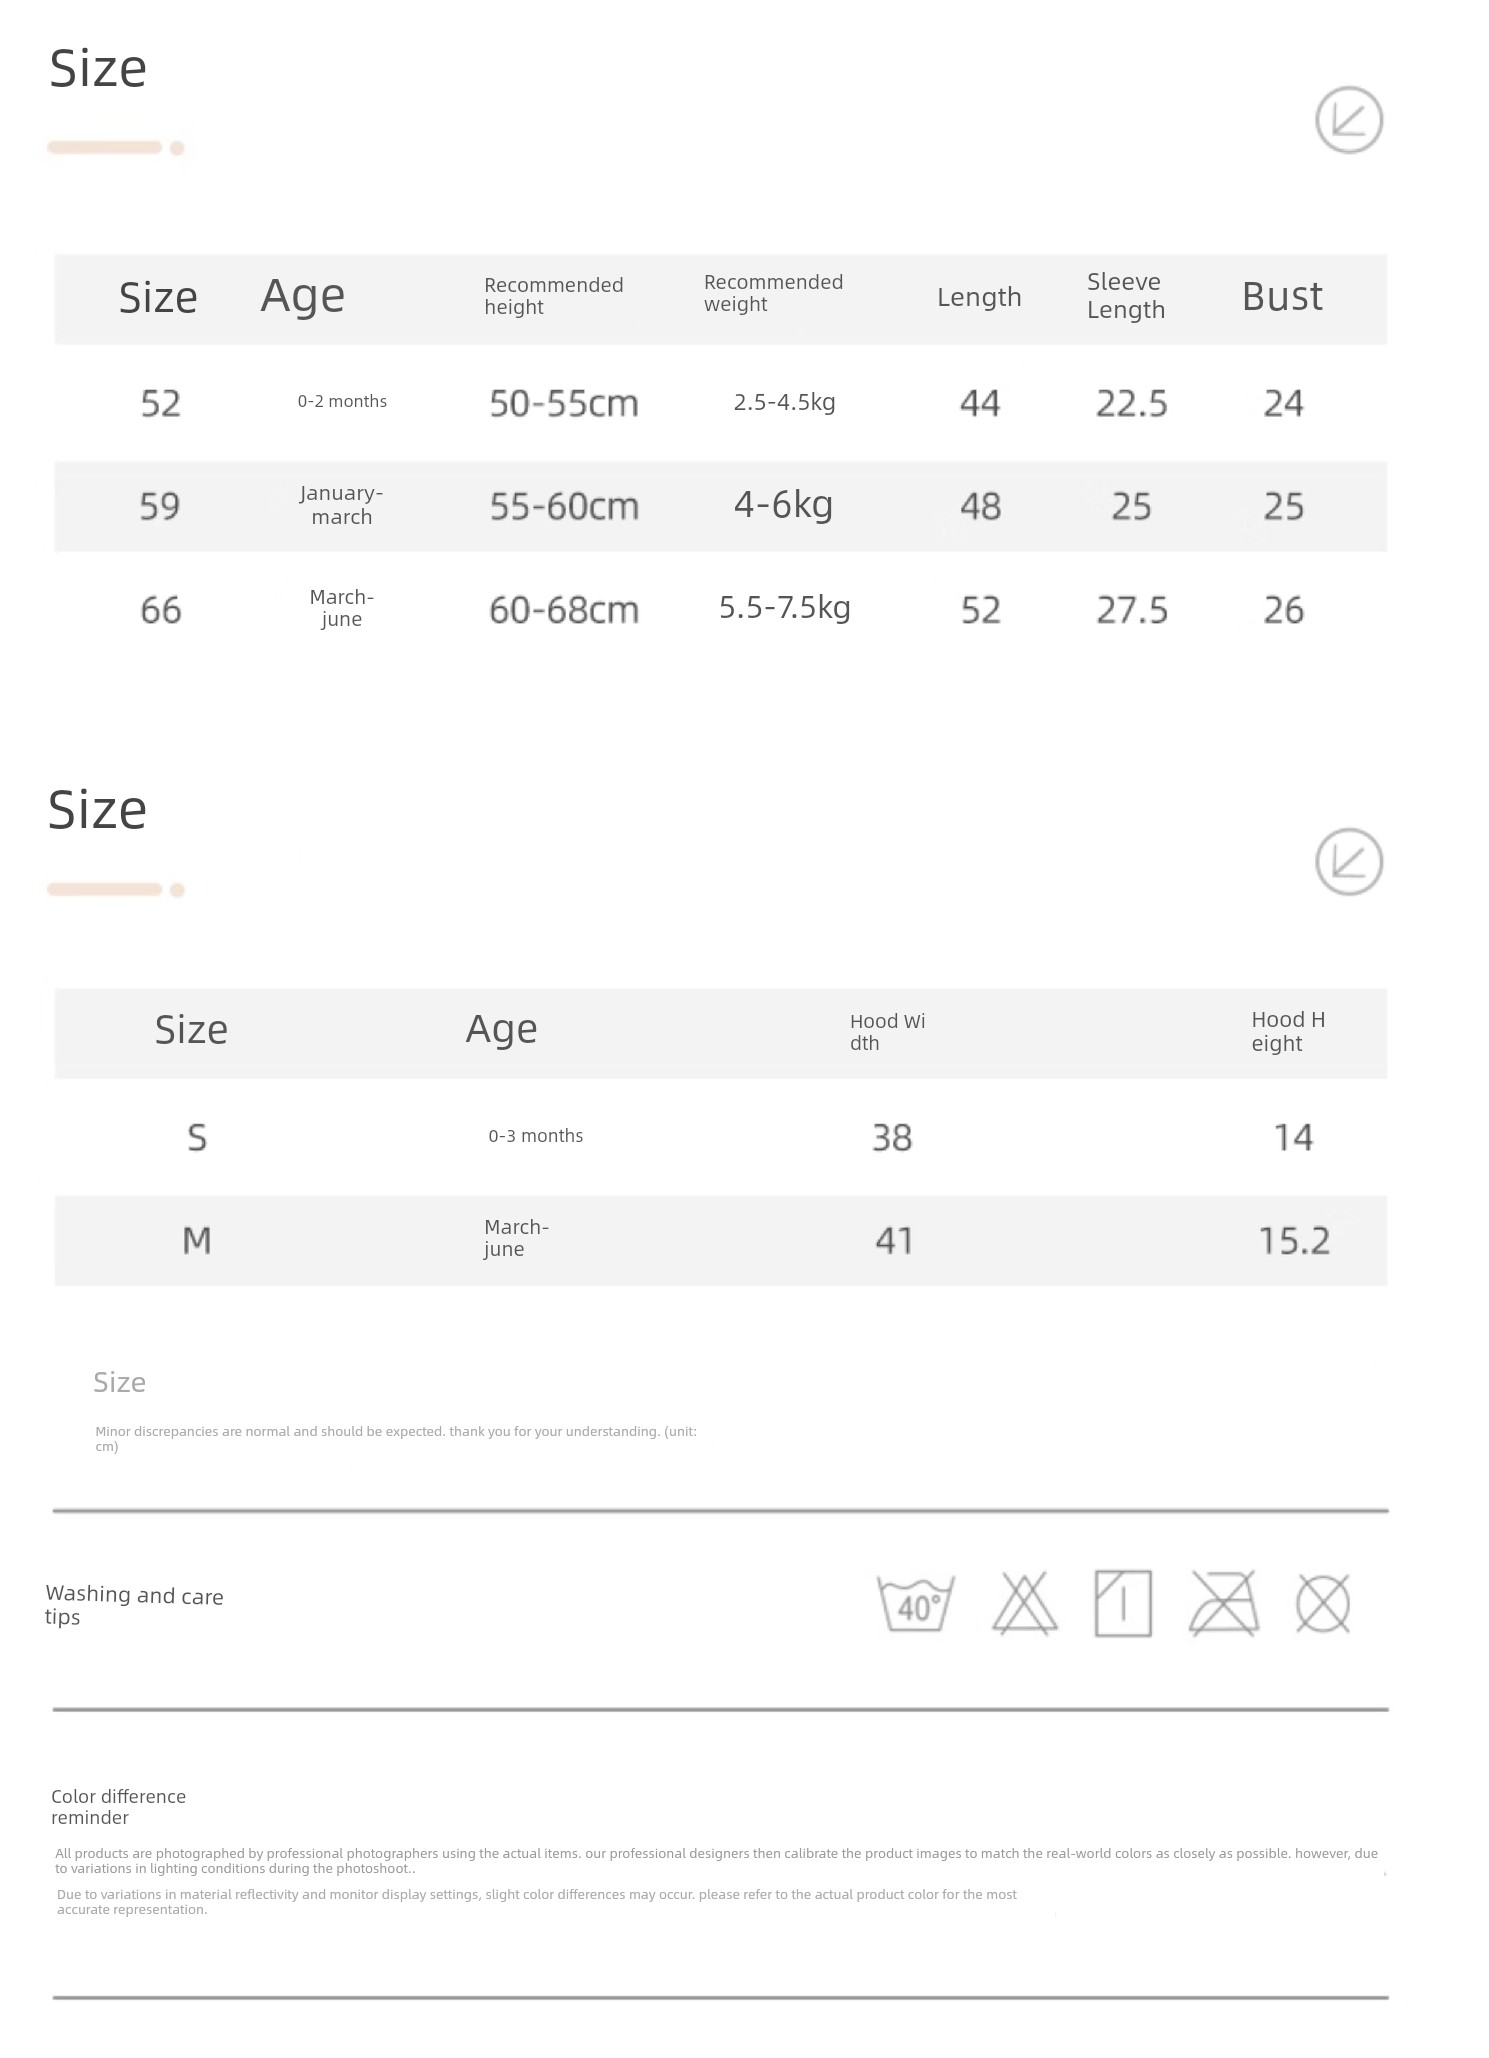Click the arrow circle icon beside first Size heading
The height and width of the screenshot is (2058, 1489).
click(x=1348, y=120)
